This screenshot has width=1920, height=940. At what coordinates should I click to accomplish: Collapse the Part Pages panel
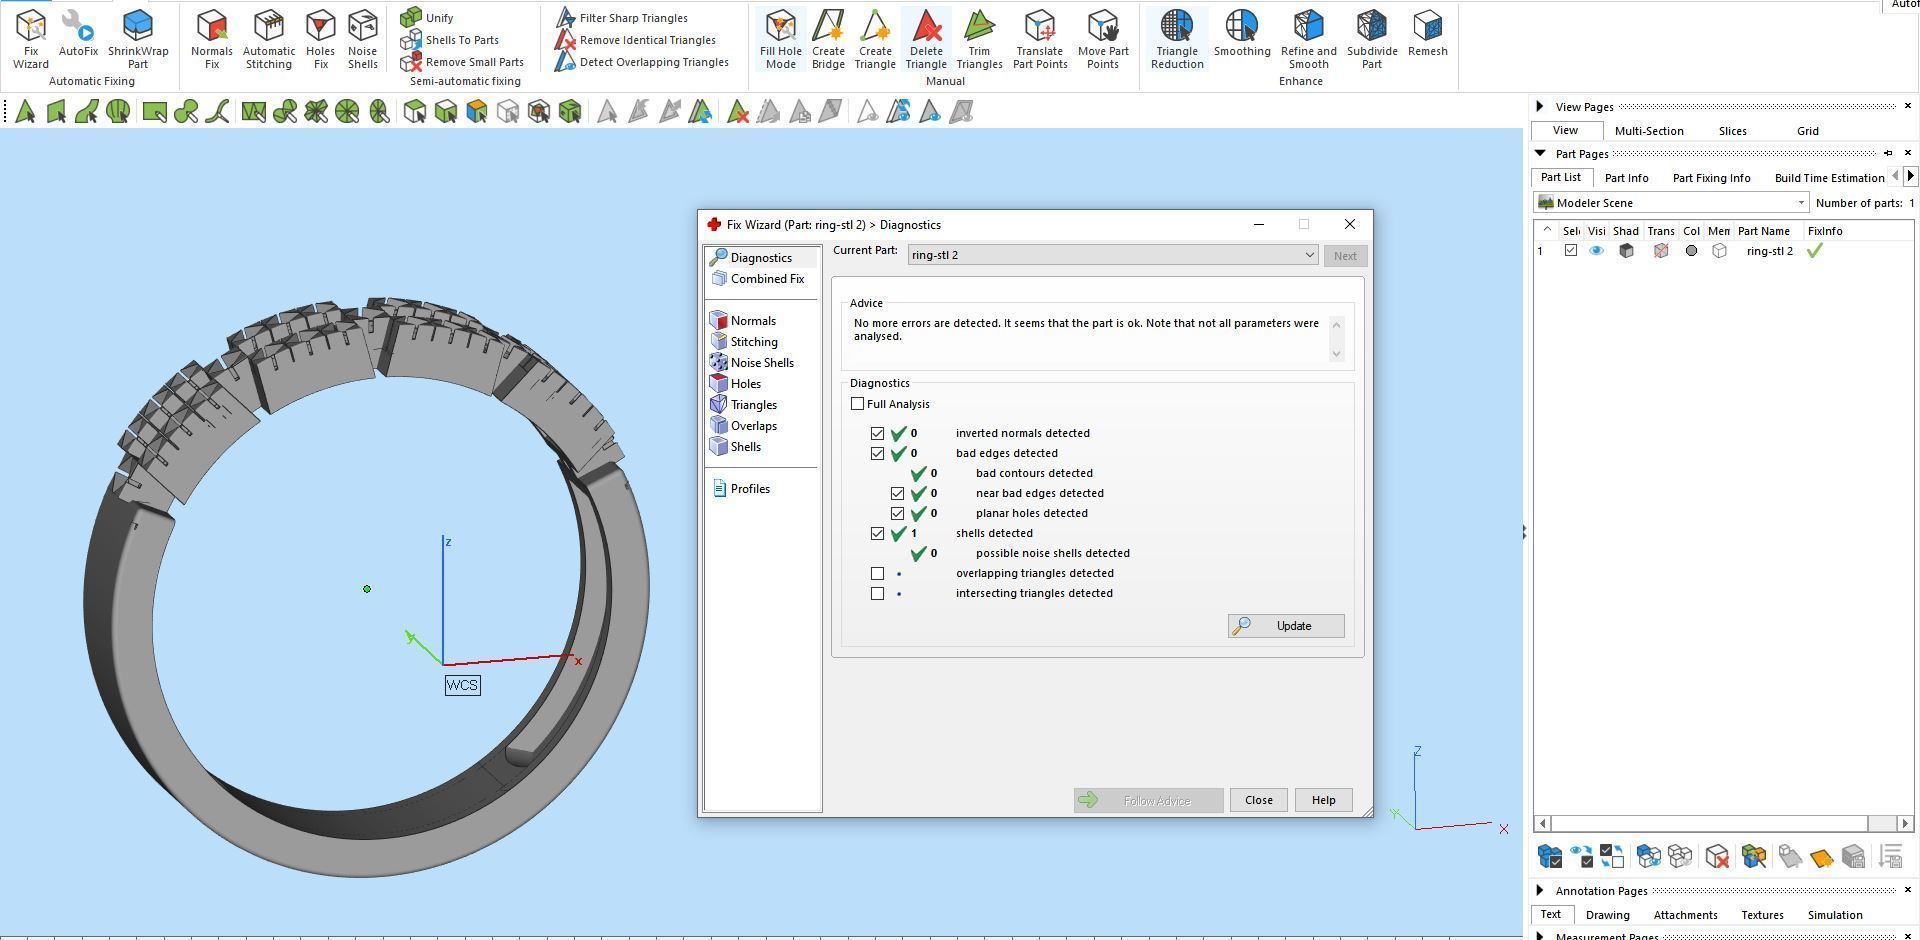[x=1540, y=153]
